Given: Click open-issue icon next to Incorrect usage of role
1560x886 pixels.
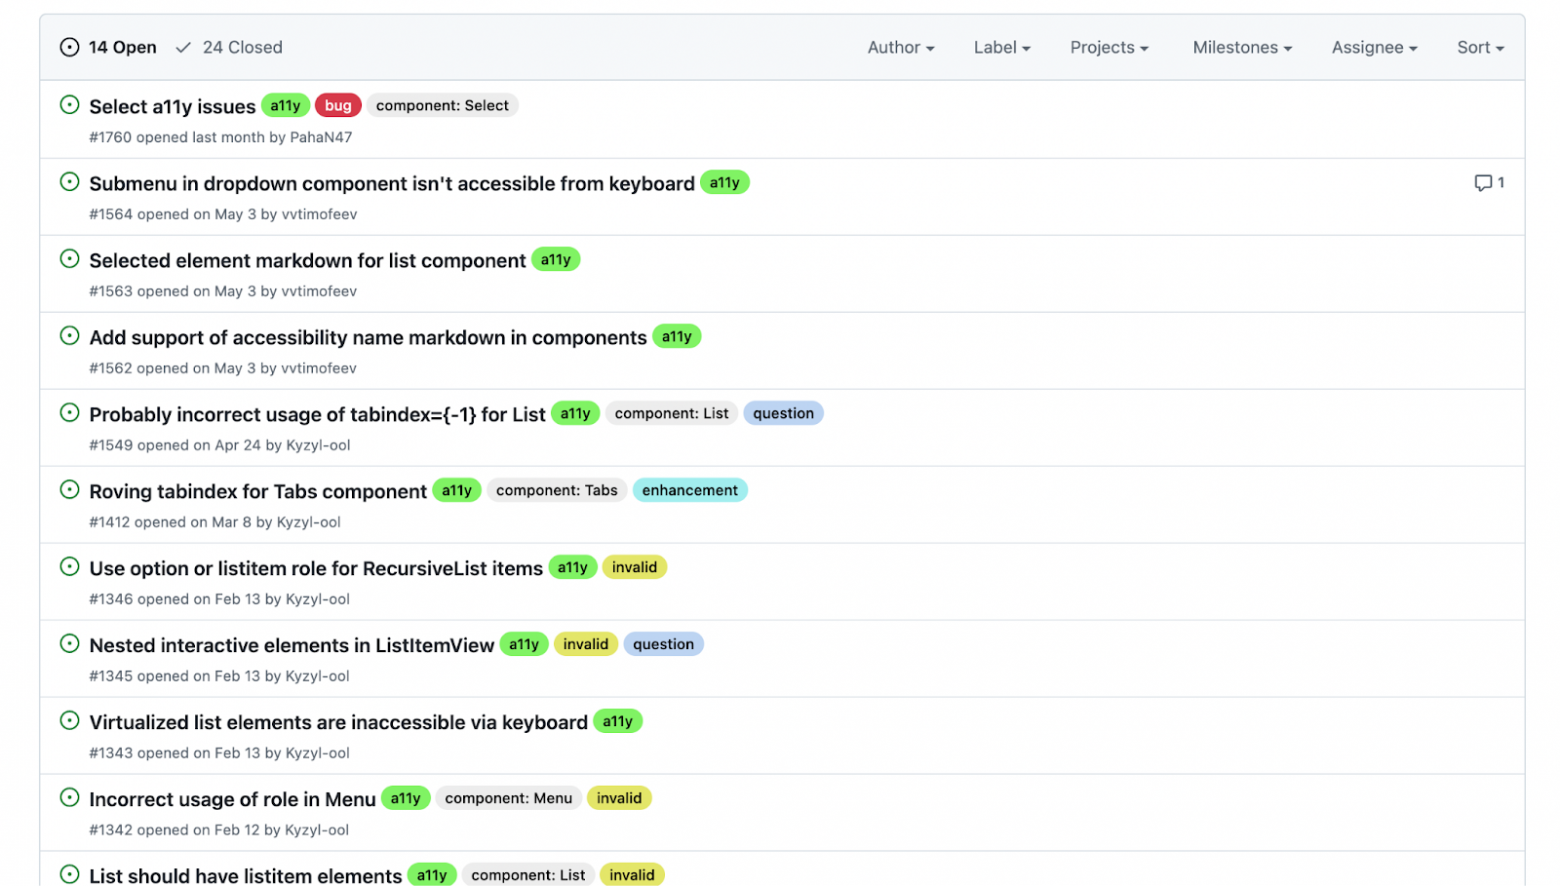Looking at the screenshot, I should coord(69,798).
